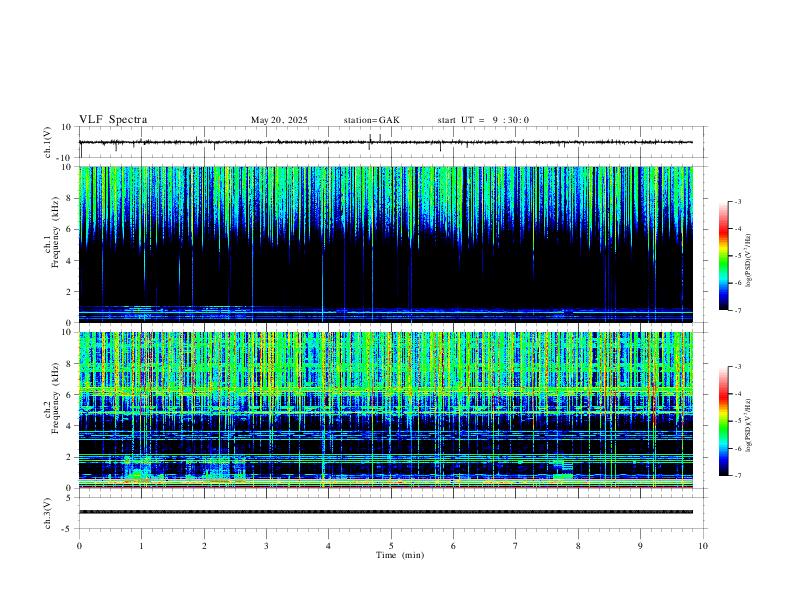792x612 pixels.
Task: Click the ch.1 voltage waveform trace
Action: (x=386, y=142)
